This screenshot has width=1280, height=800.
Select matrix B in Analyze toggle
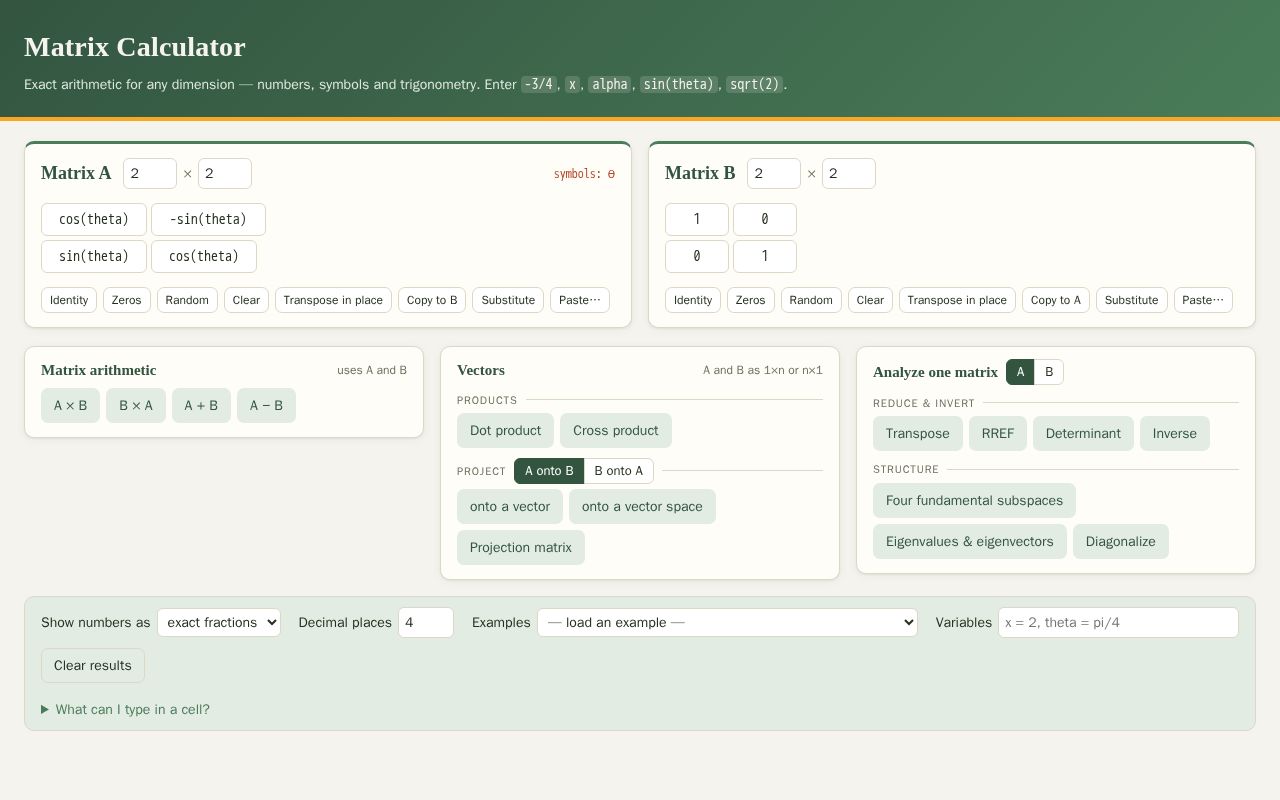(x=1049, y=372)
